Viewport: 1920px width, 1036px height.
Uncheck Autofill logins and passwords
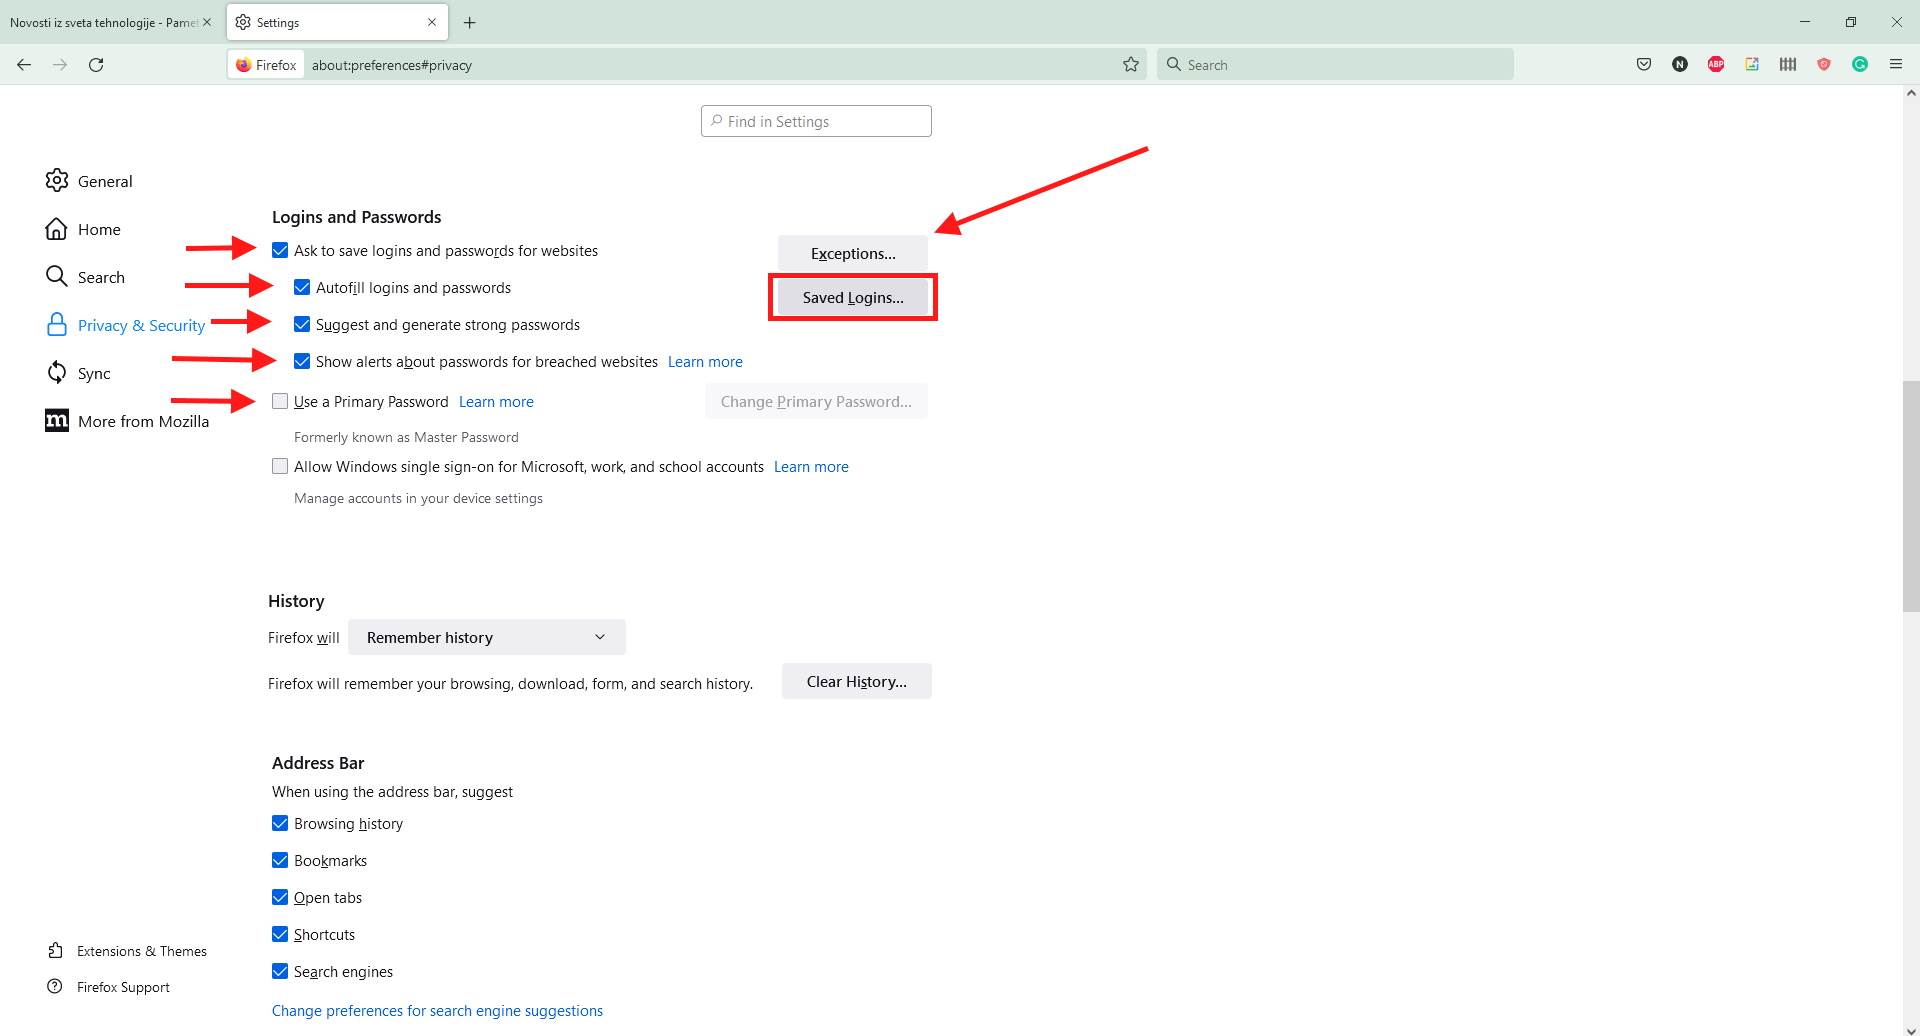point(302,288)
